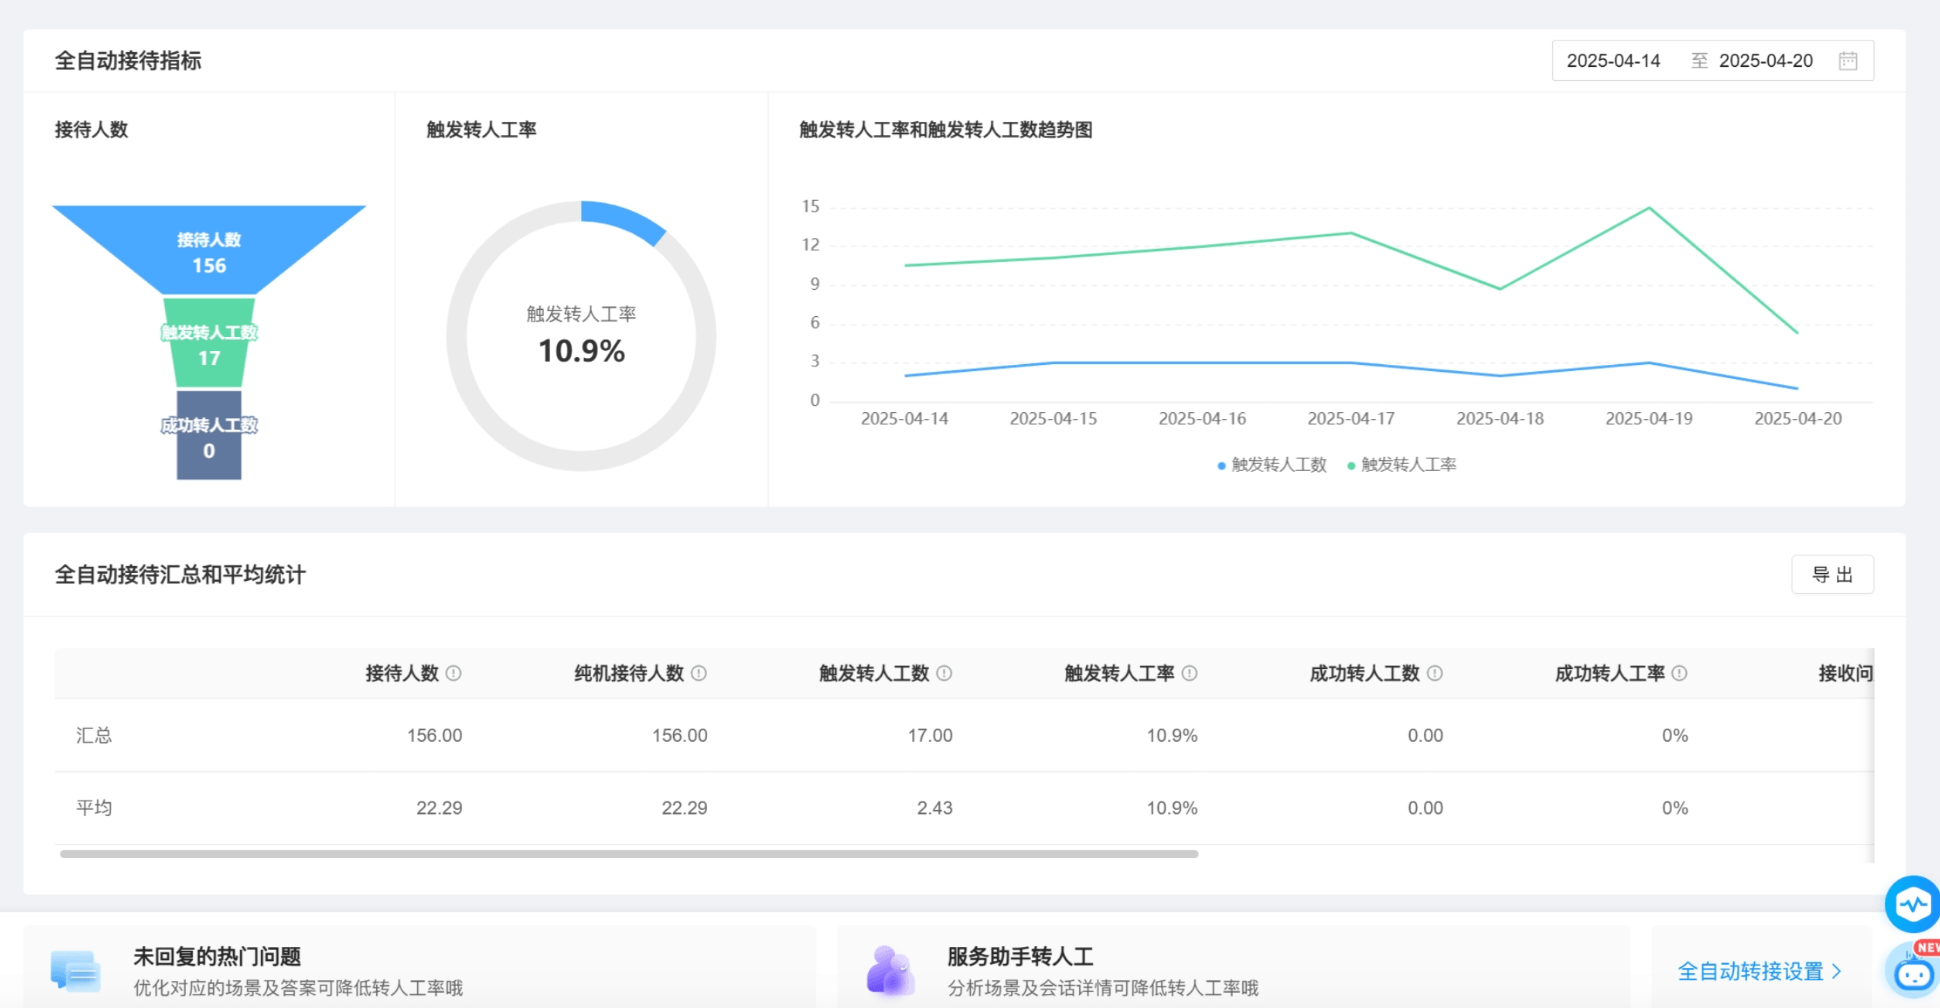Select the 汇总 row label

coord(94,735)
